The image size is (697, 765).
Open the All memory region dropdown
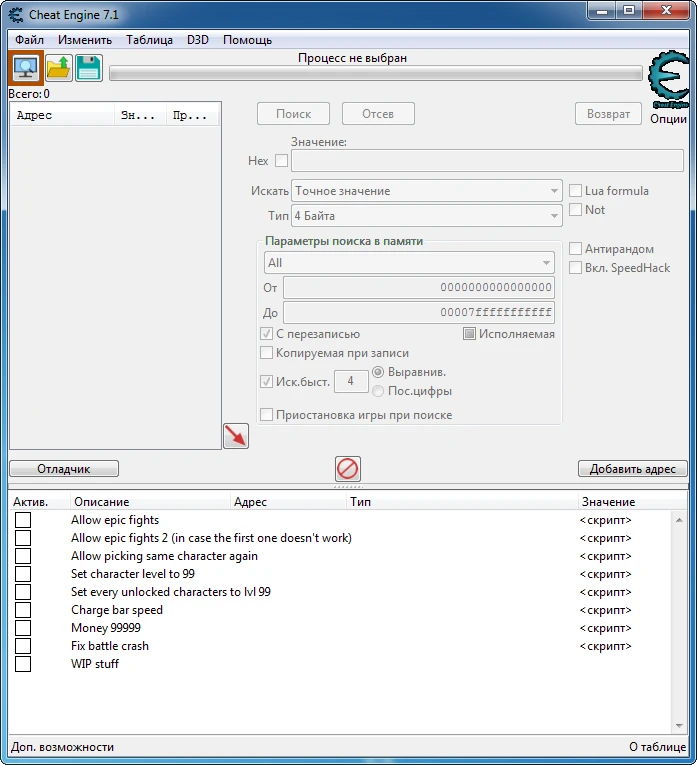409,263
